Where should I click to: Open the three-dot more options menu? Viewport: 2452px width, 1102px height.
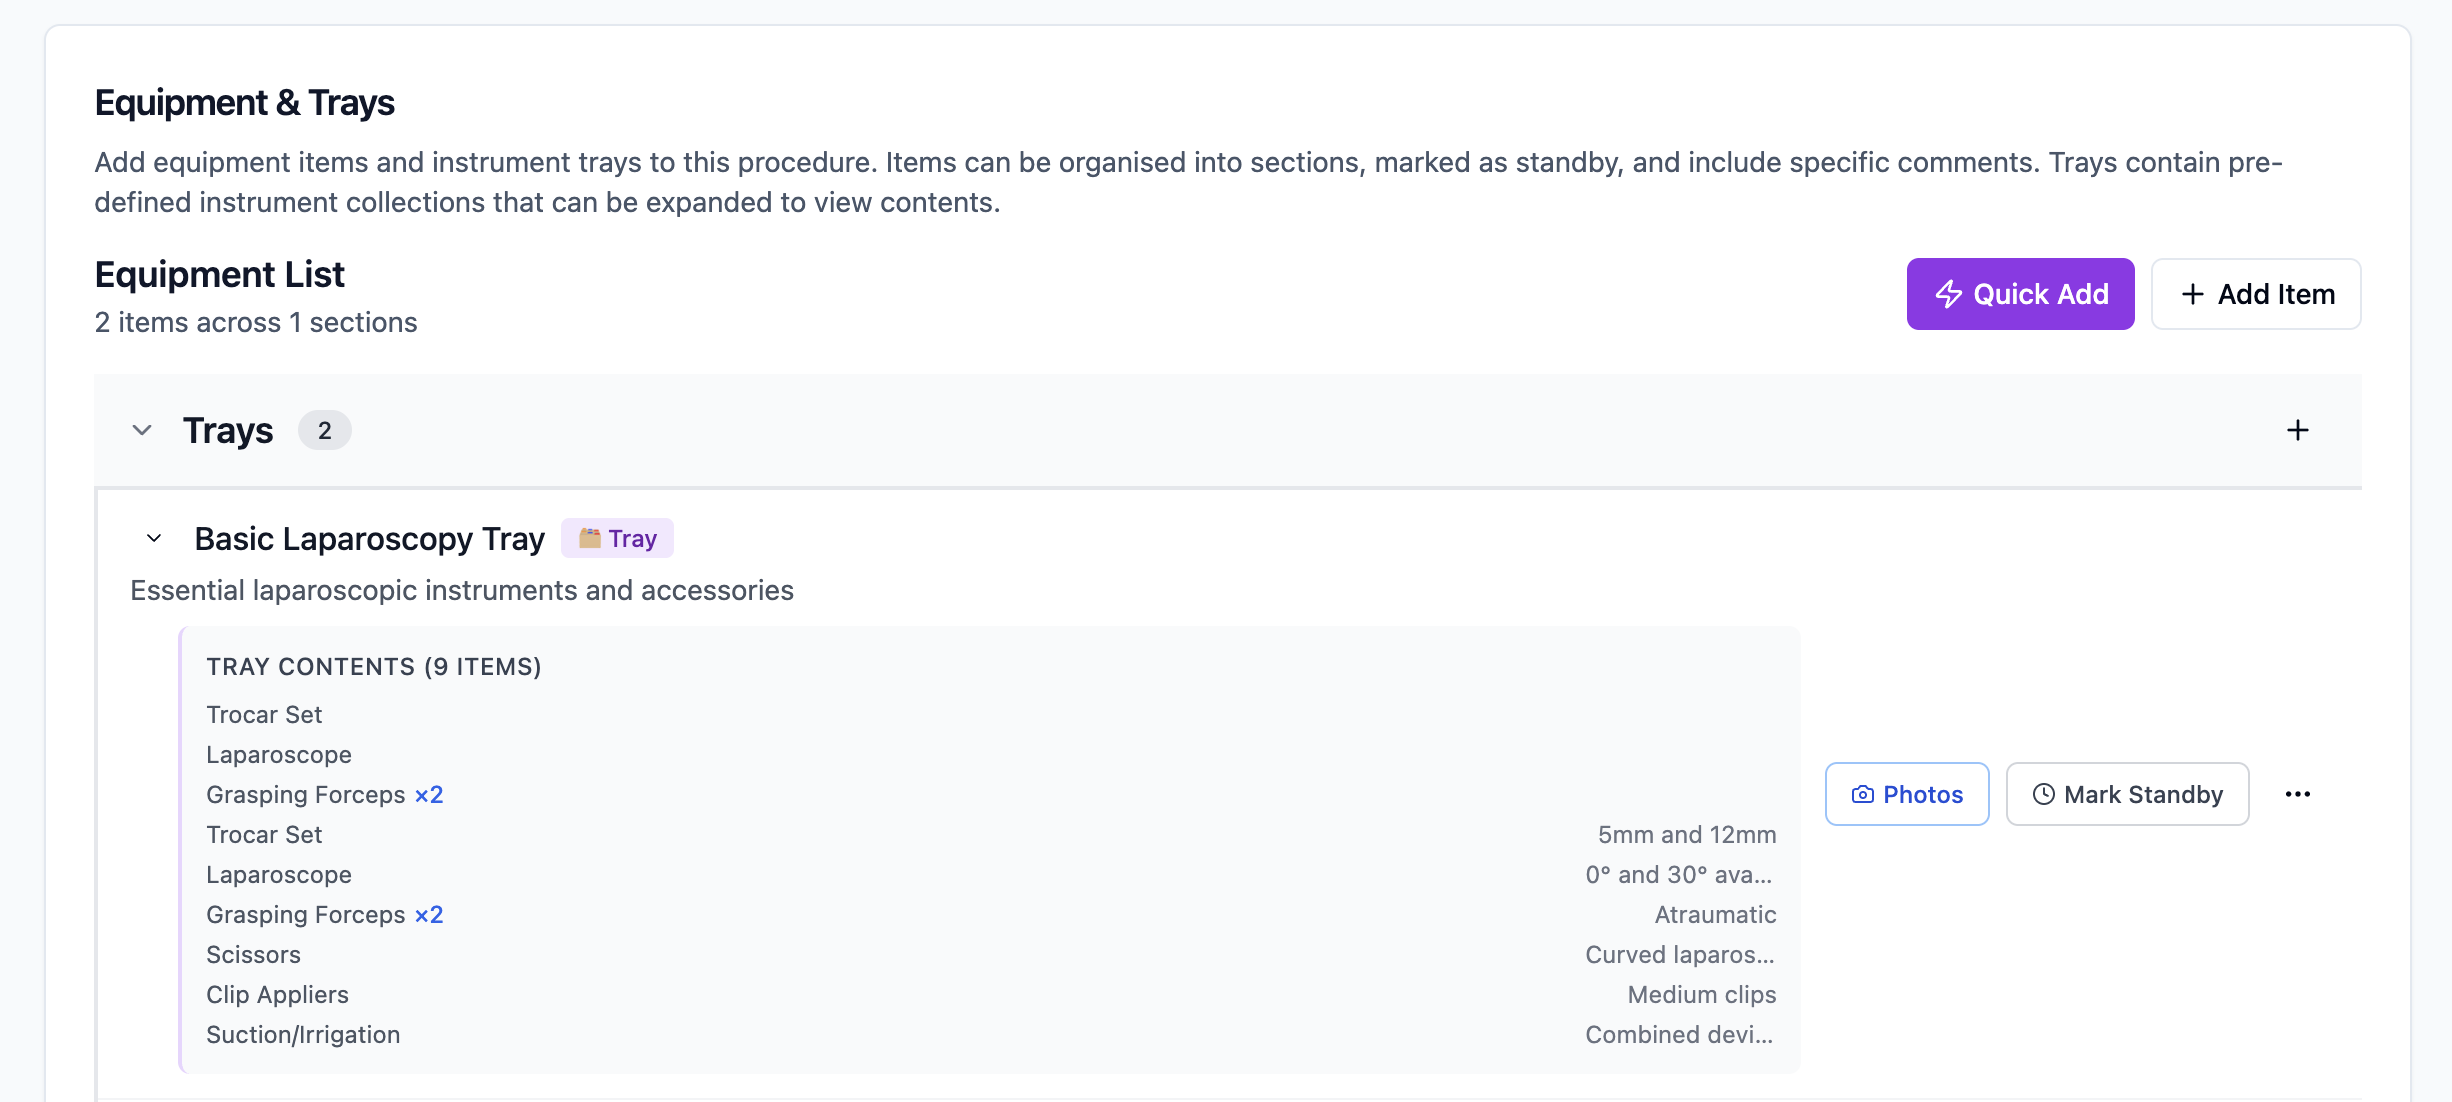coord(2297,794)
